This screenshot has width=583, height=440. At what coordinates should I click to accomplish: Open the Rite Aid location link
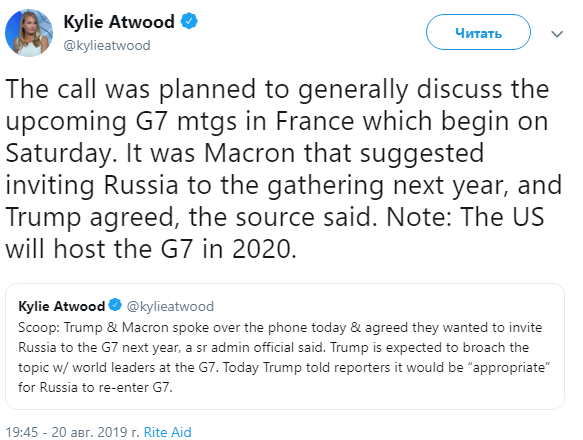[167, 432]
